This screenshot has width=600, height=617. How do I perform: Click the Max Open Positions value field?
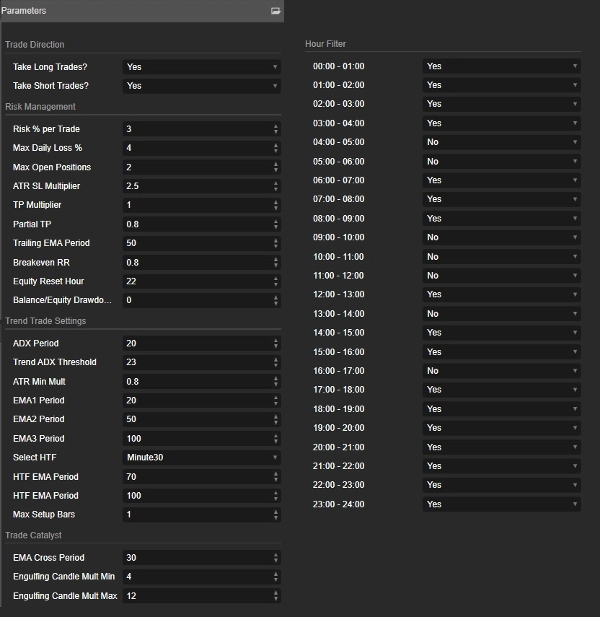click(201, 167)
